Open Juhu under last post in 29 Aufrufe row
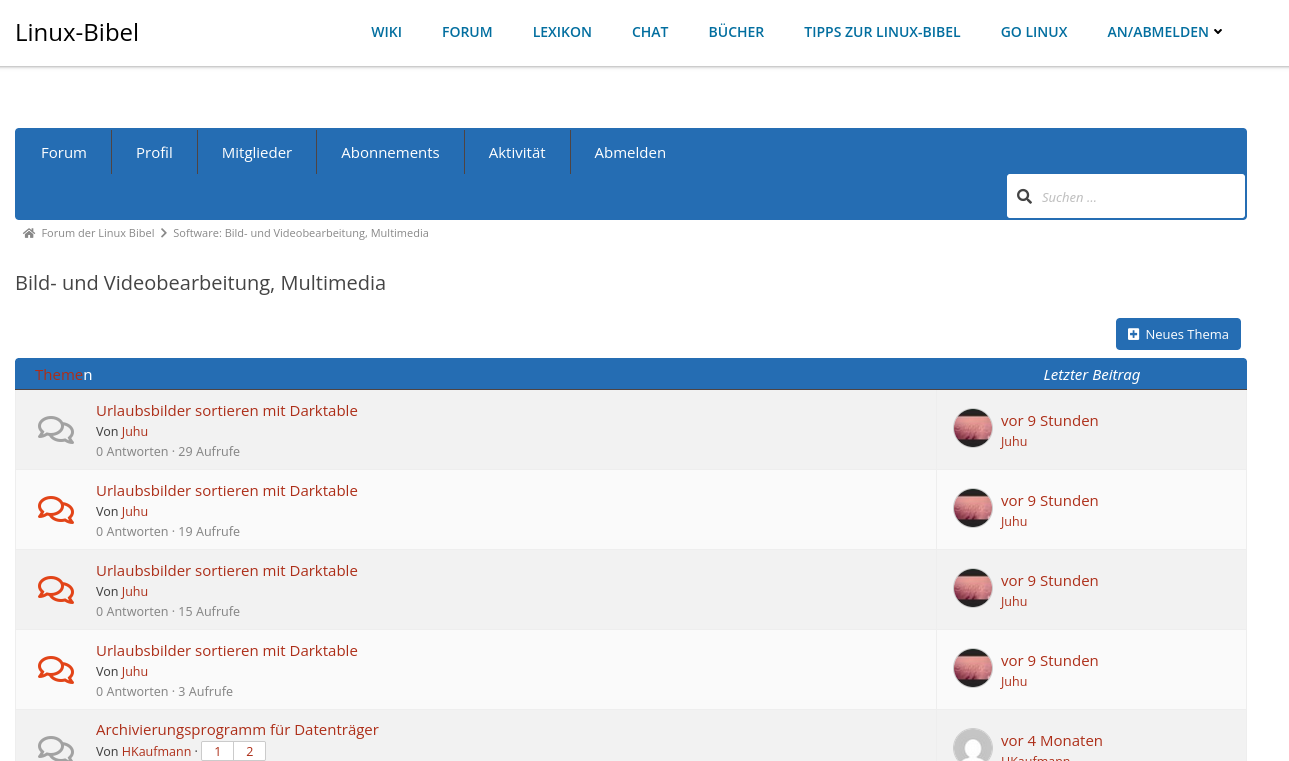This screenshot has width=1289, height=761. [x=1014, y=441]
